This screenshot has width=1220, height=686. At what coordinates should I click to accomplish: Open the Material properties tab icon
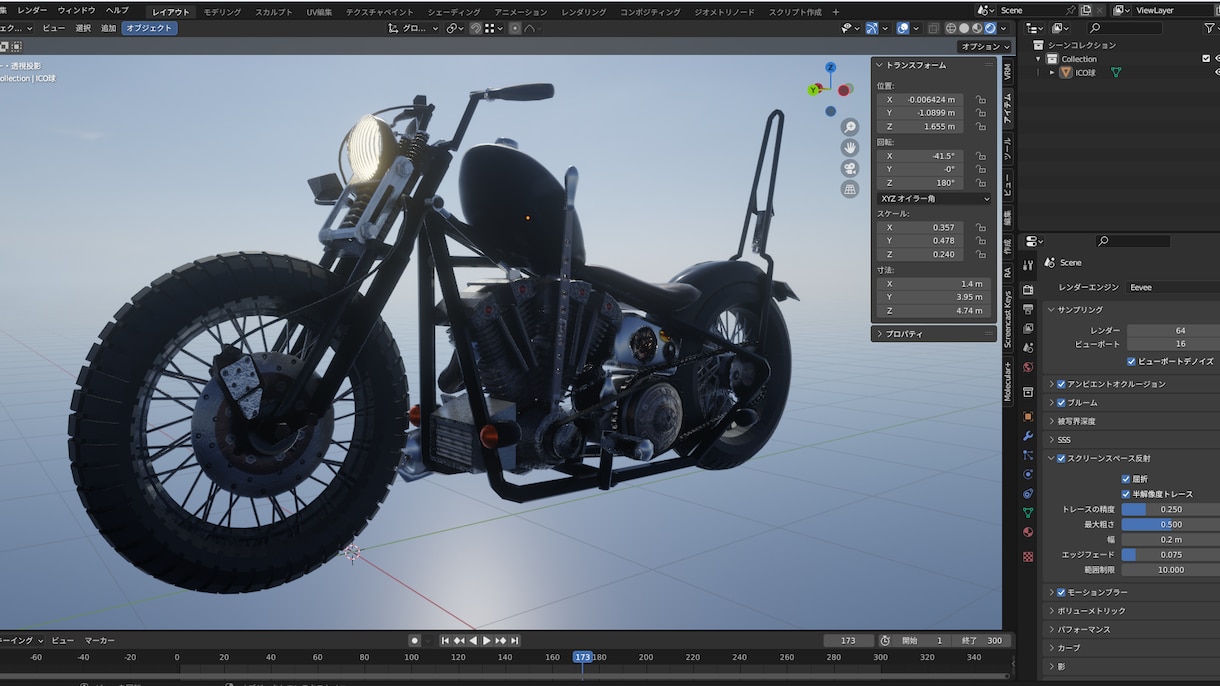click(1028, 532)
